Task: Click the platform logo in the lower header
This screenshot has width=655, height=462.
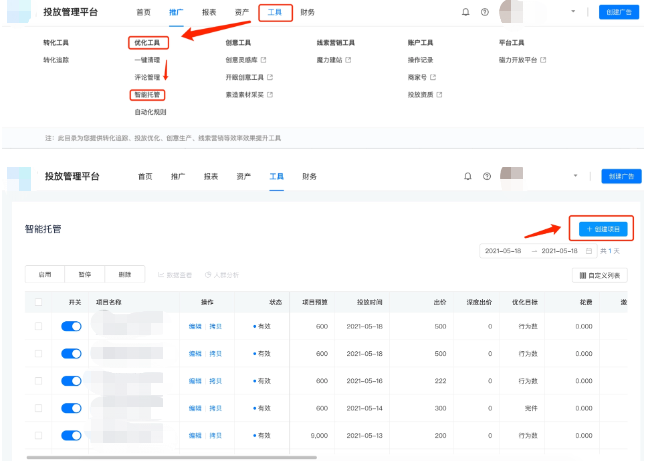Action: (19, 178)
